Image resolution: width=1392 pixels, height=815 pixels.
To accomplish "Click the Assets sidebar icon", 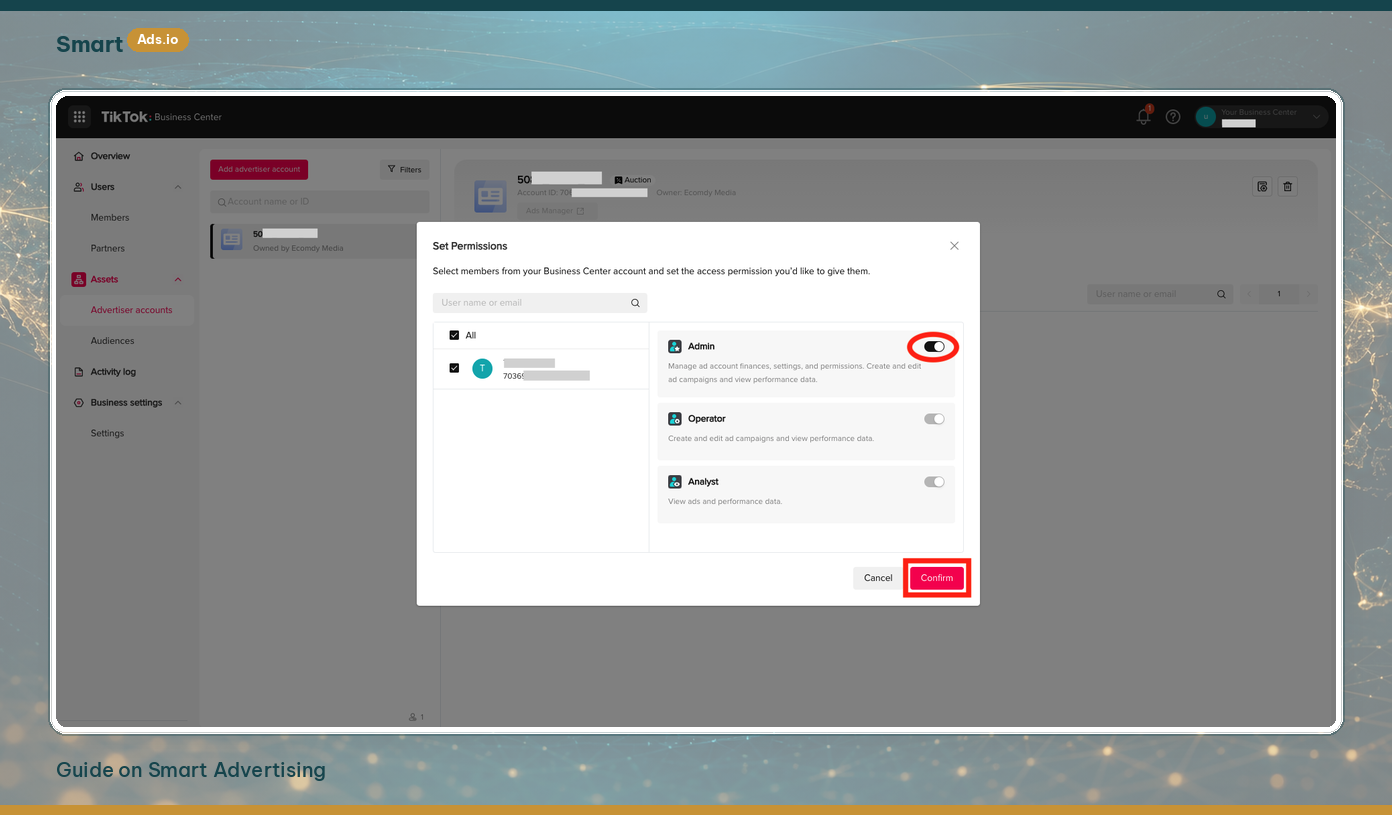I will click(x=79, y=279).
